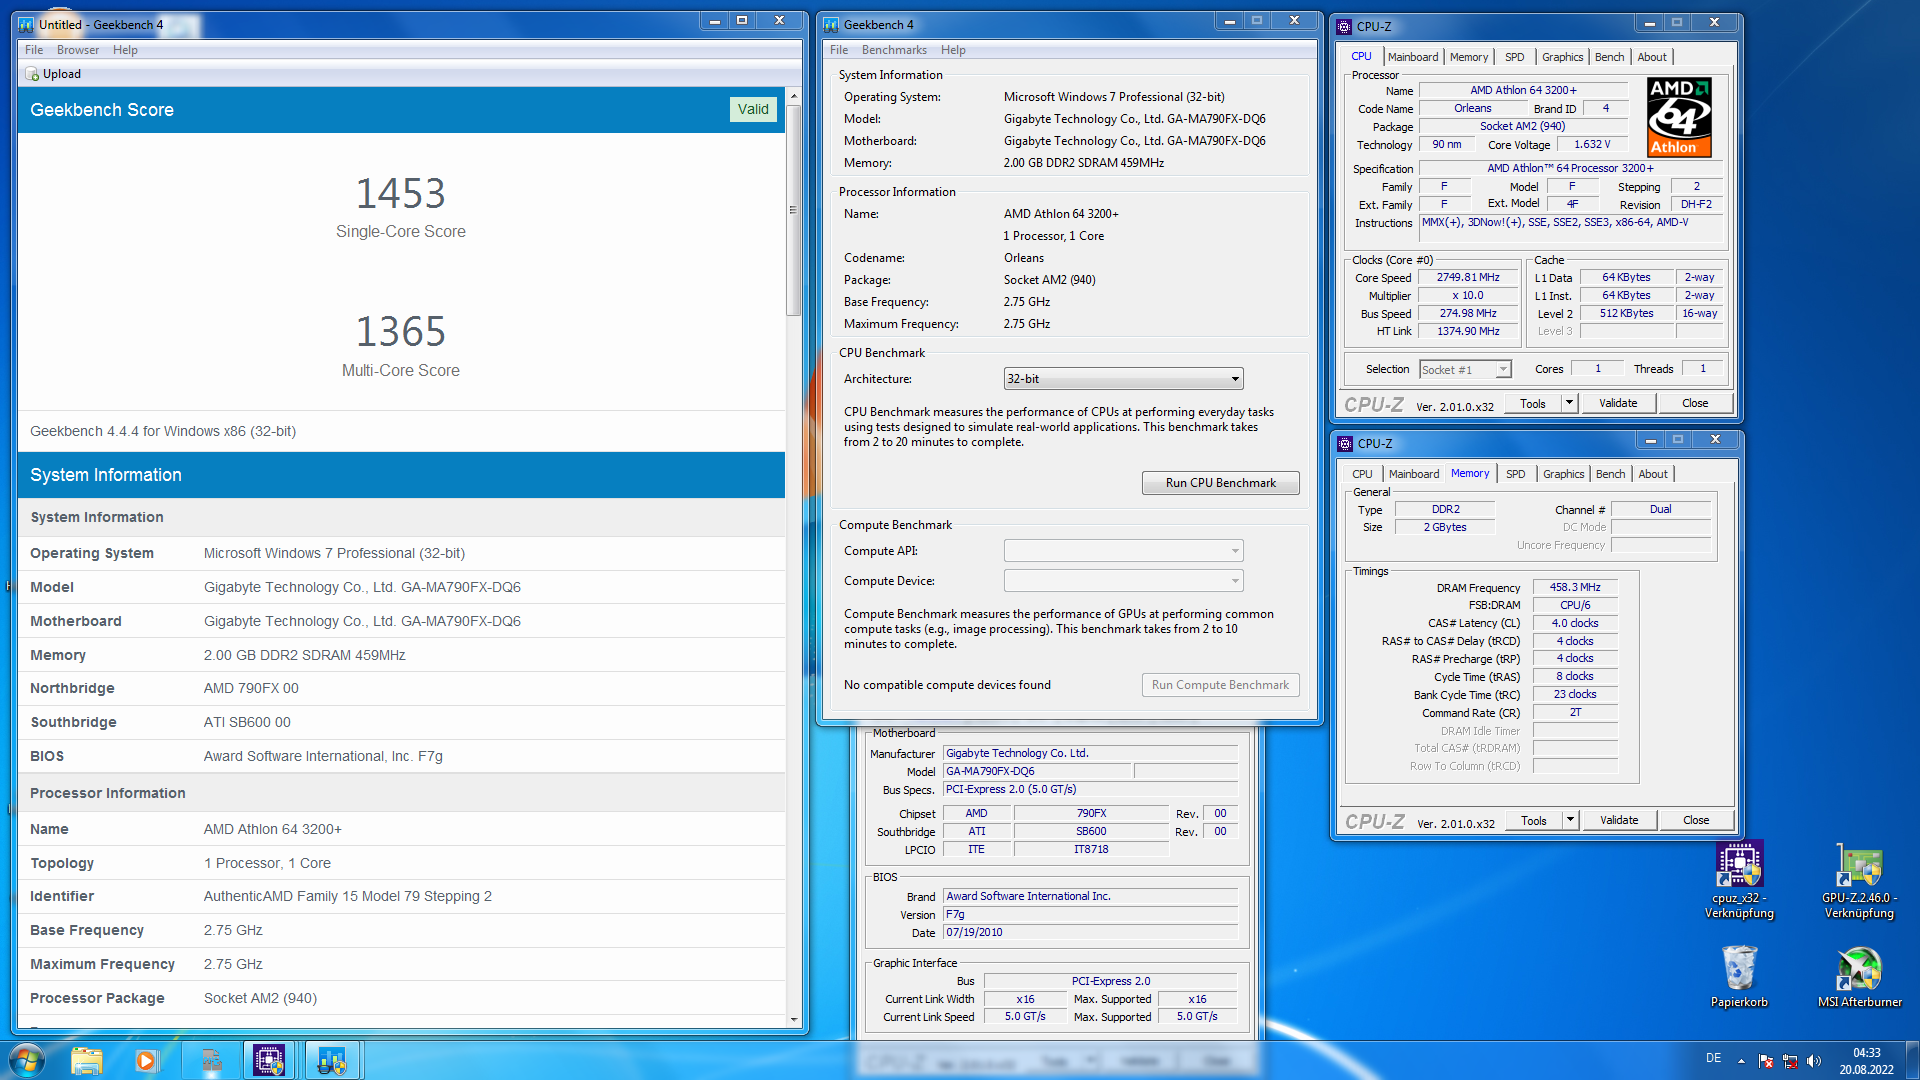
Task: Select the MSI Afterburner desktop shortcut
Action: [1859, 977]
